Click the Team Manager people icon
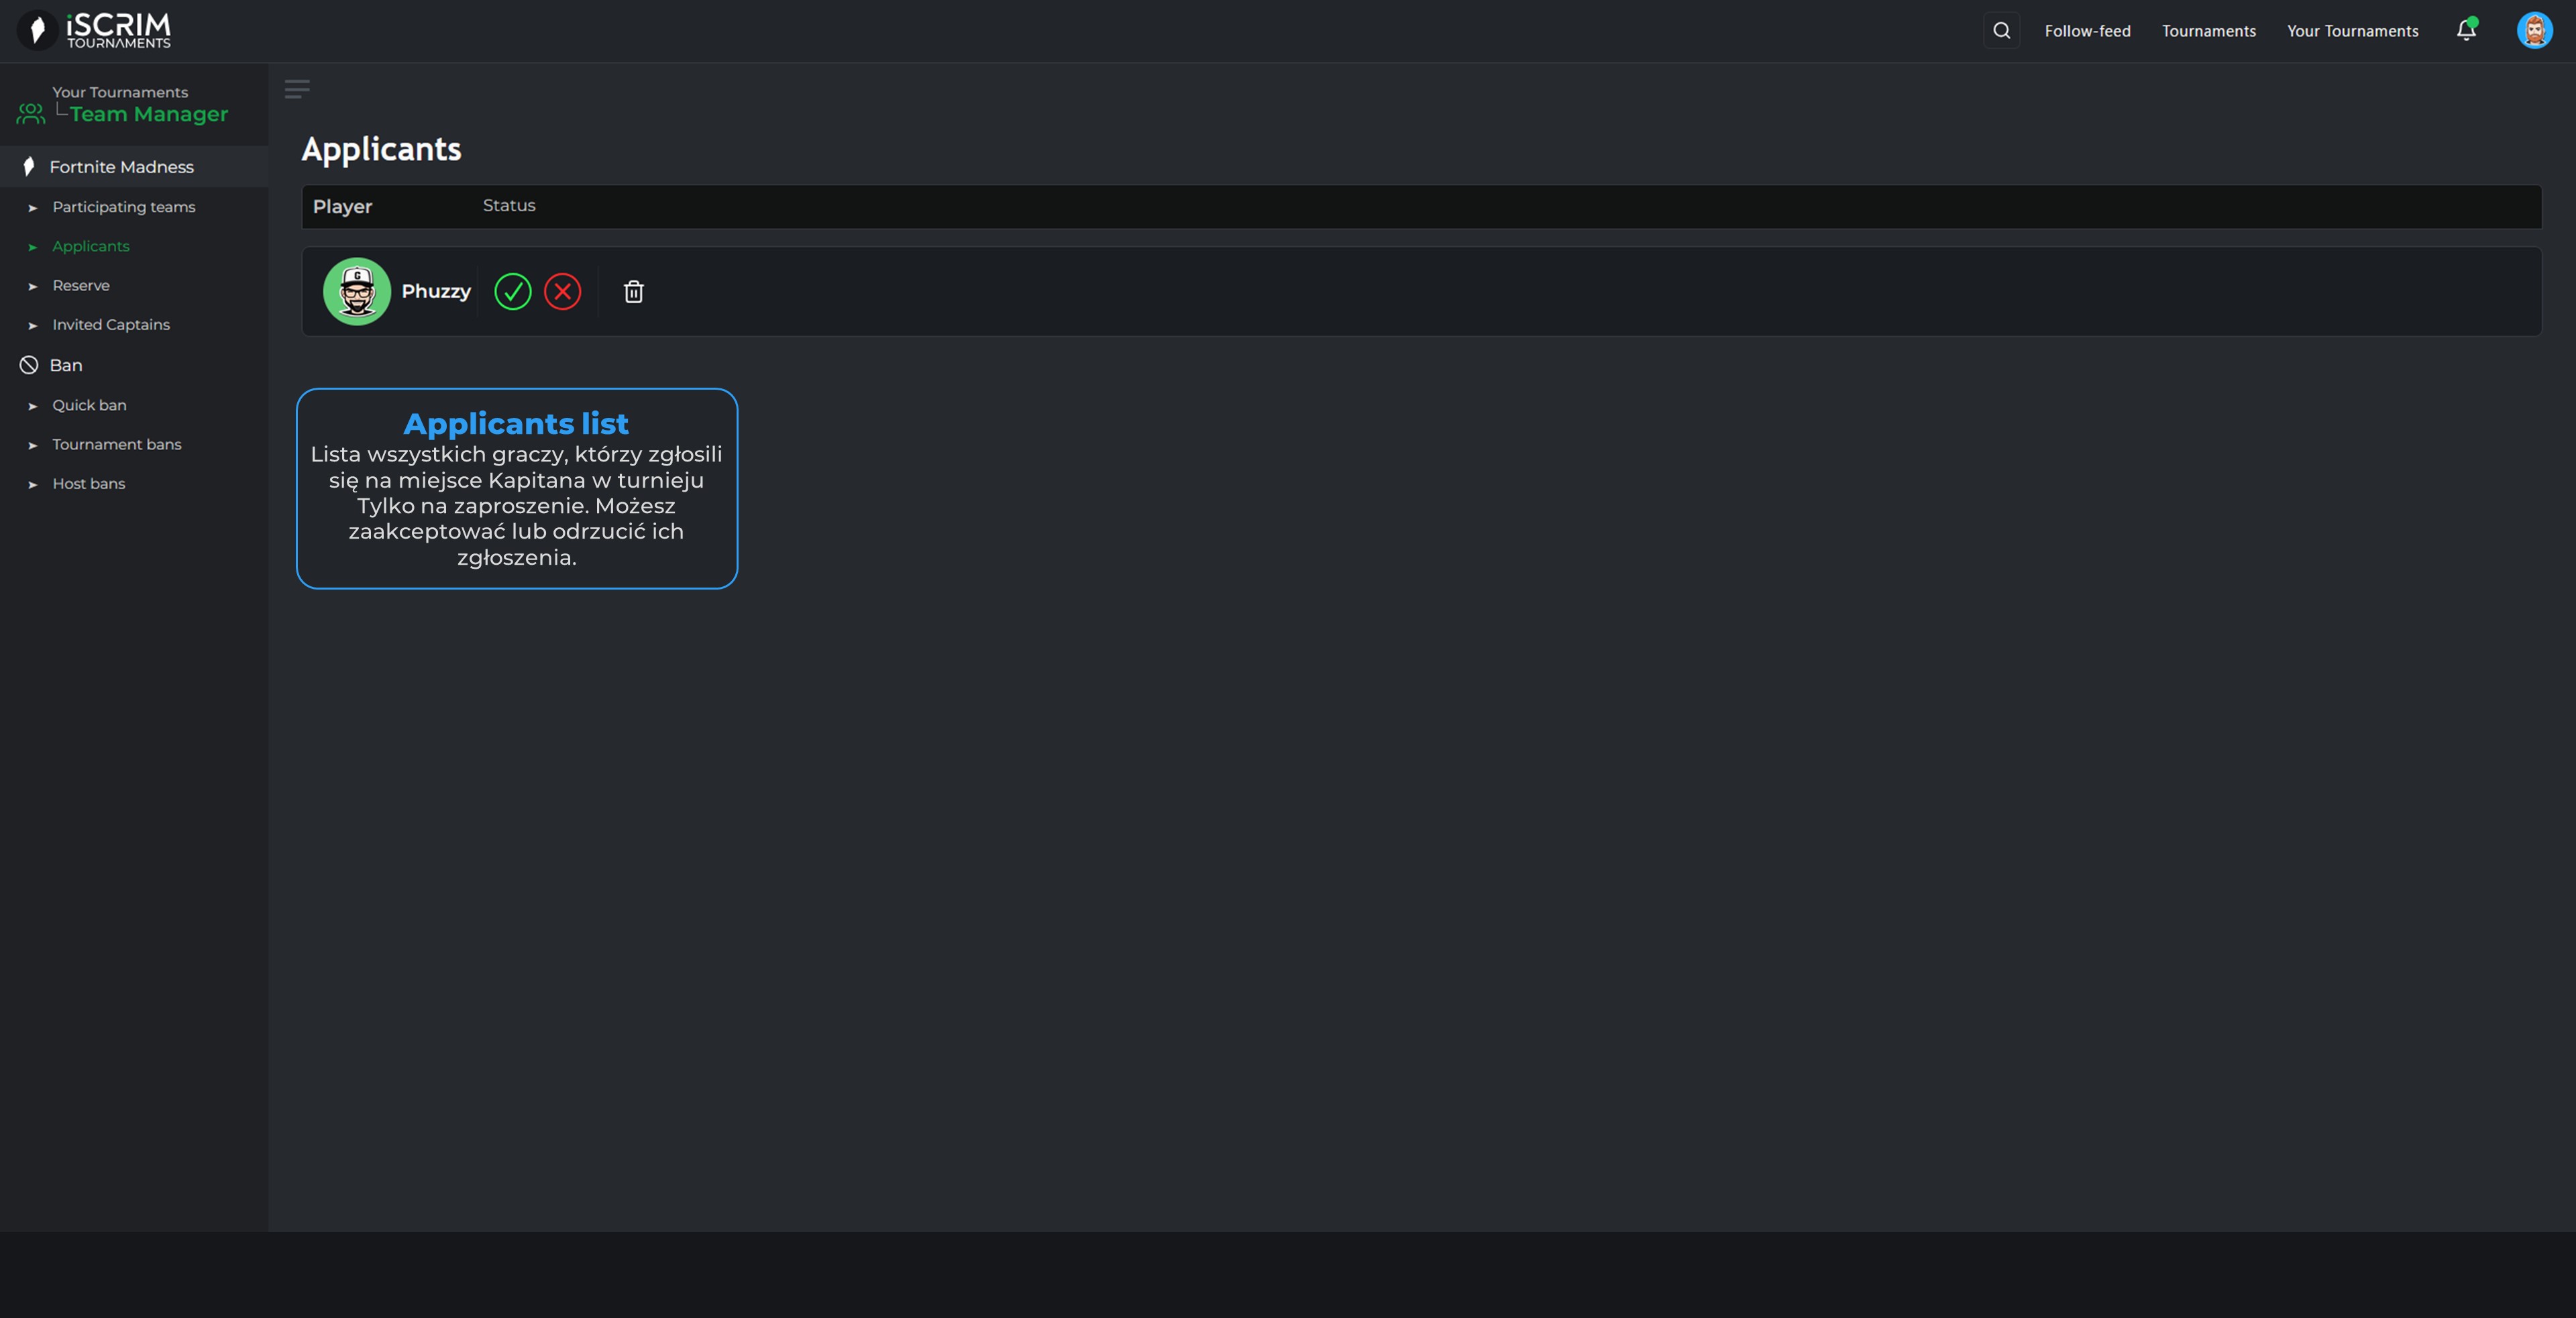Screen dimensions: 2576x1318 coord(31,114)
